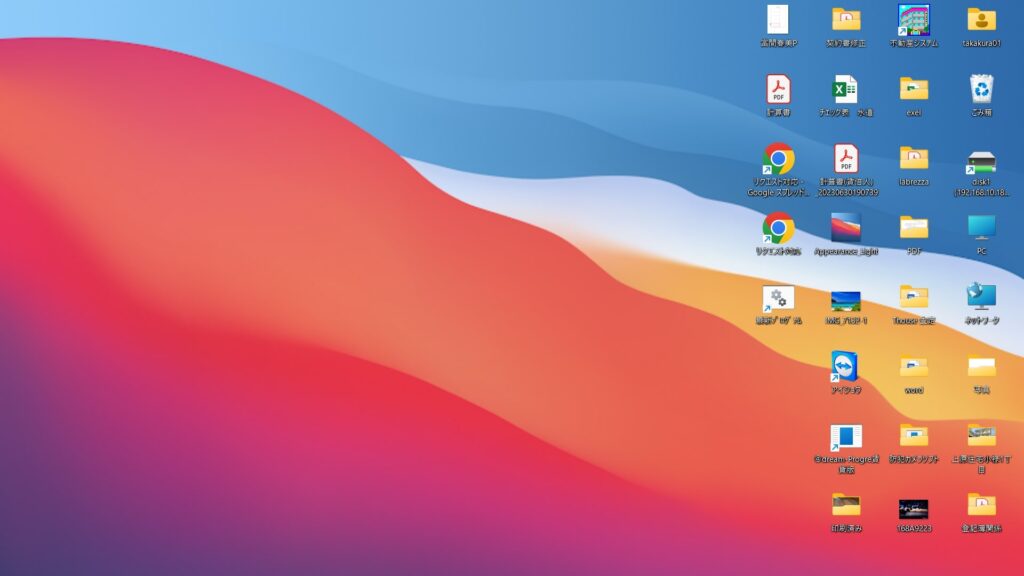Click the ネットワーク network icon
Image resolution: width=1024 pixels, height=576 pixels.
pos(981,297)
